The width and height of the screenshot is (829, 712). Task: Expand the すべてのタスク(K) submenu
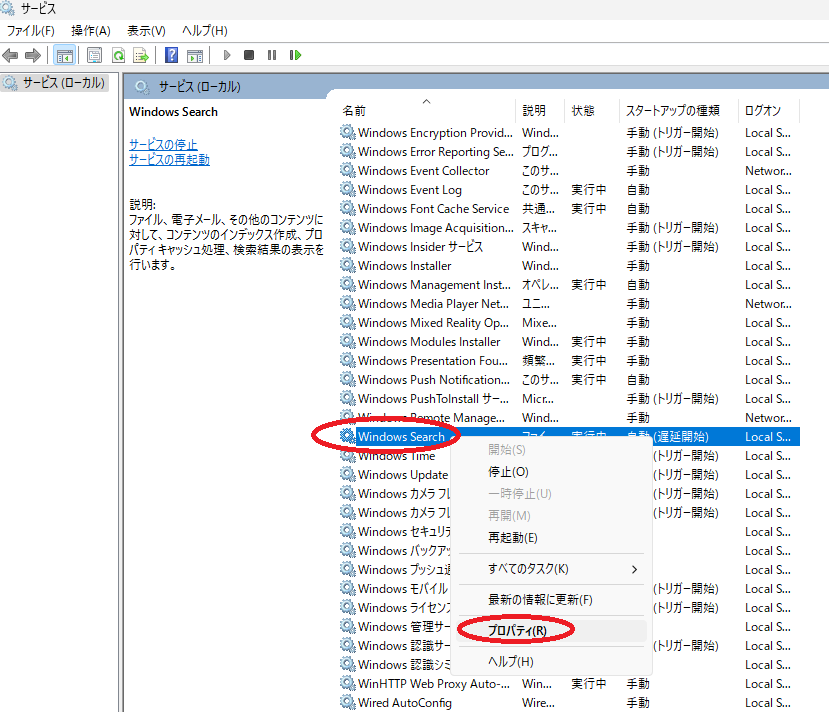tap(551, 569)
